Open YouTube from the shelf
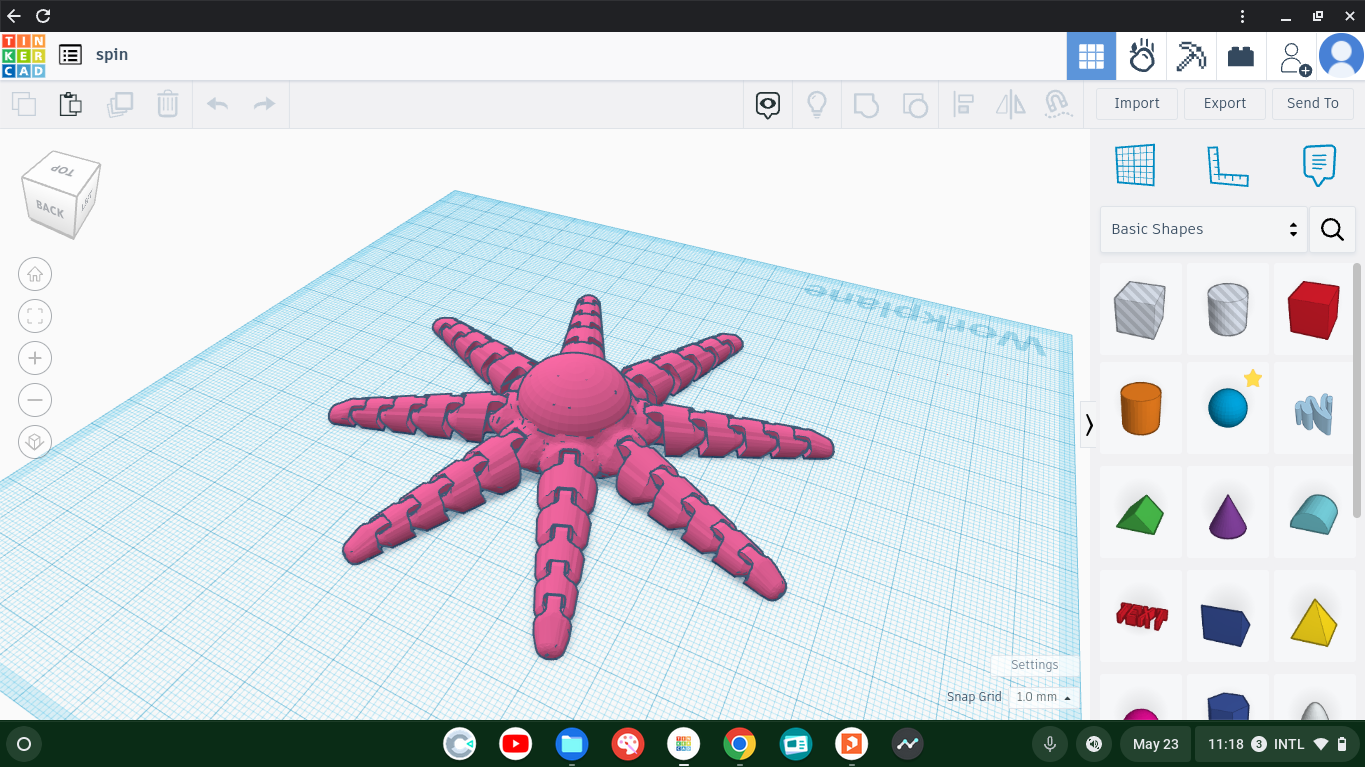 click(516, 744)
